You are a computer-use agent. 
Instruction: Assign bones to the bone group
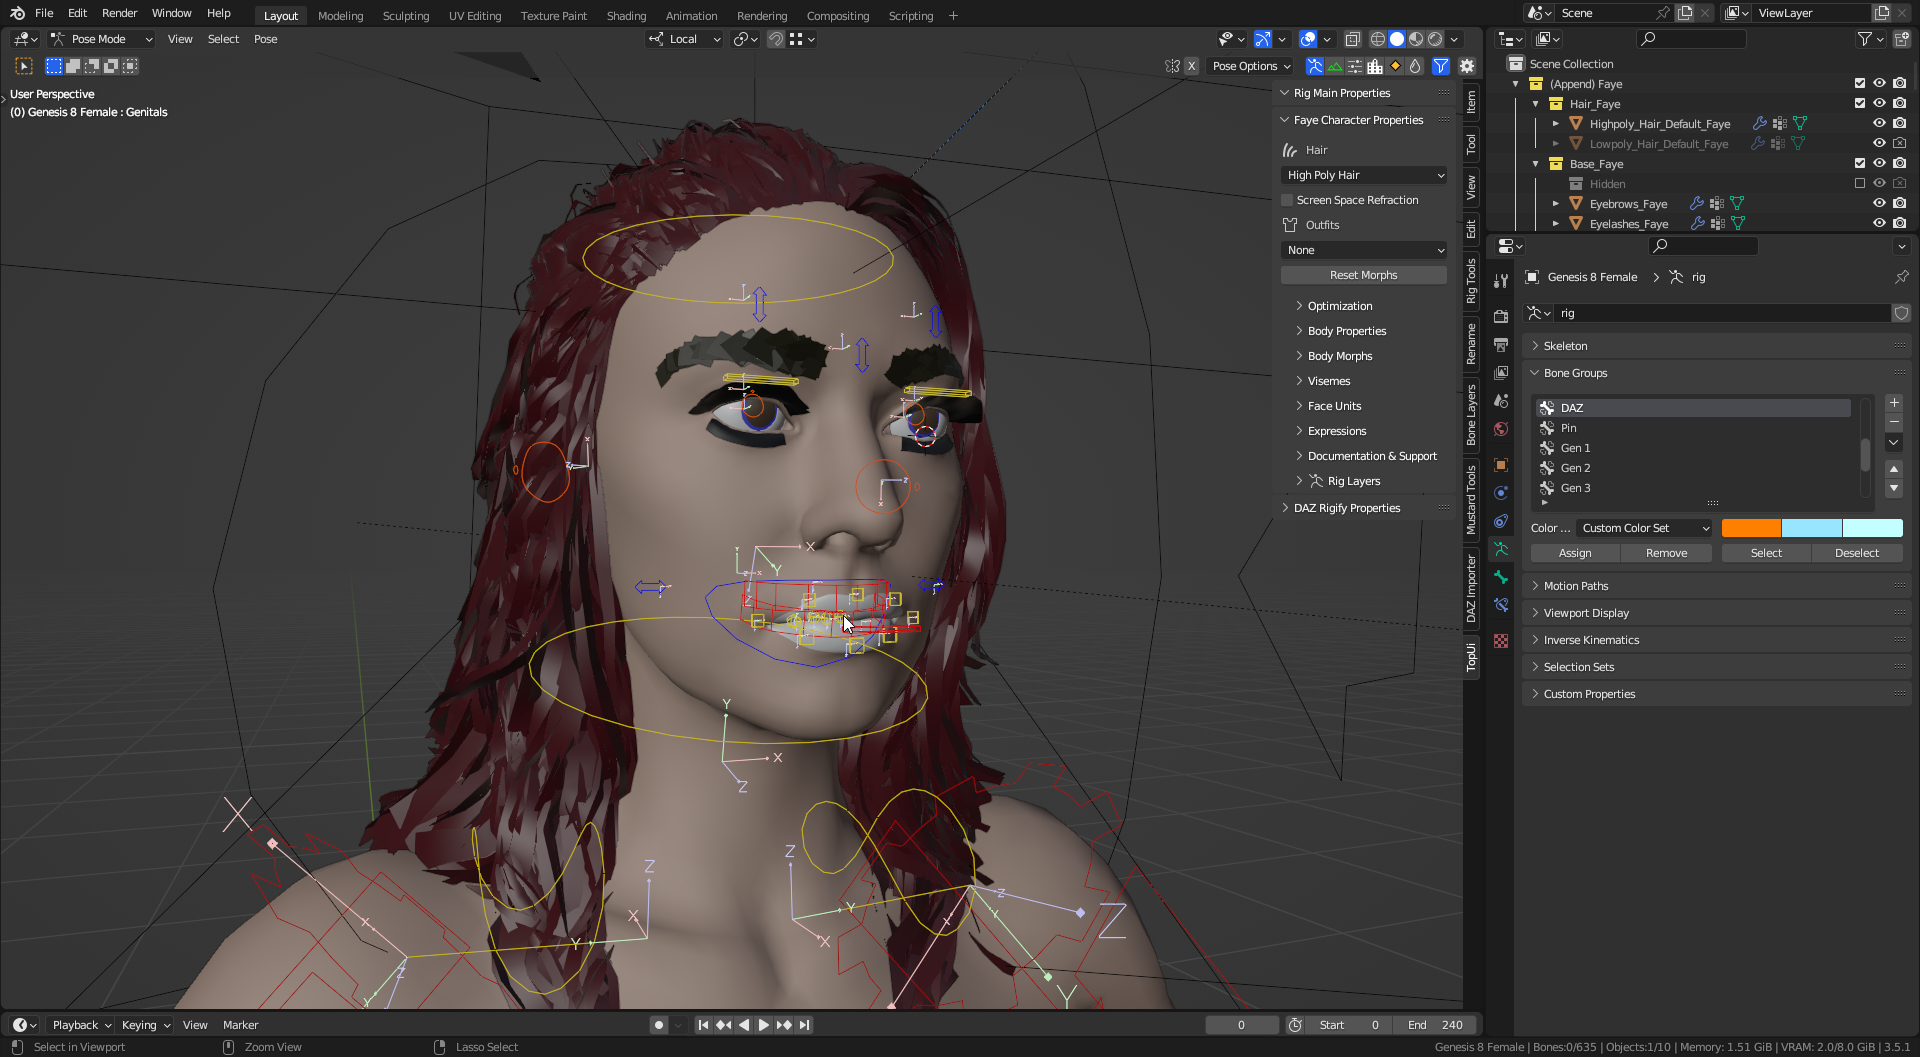click(1575, 553)
